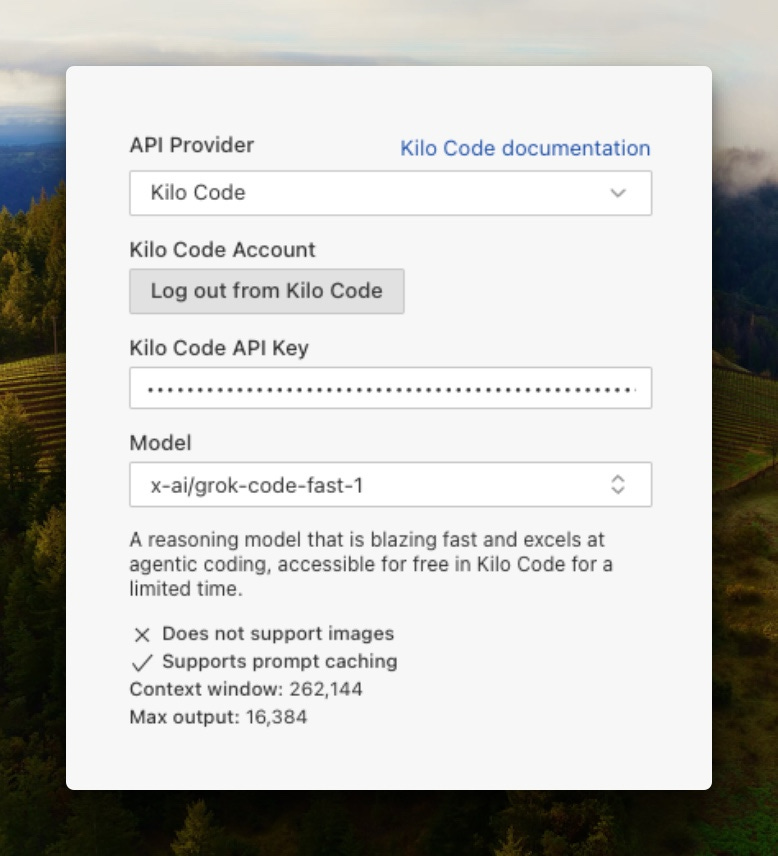Click the "Does not support images" text
This screenshot has height=856, width=778.
tap(278, 634)
